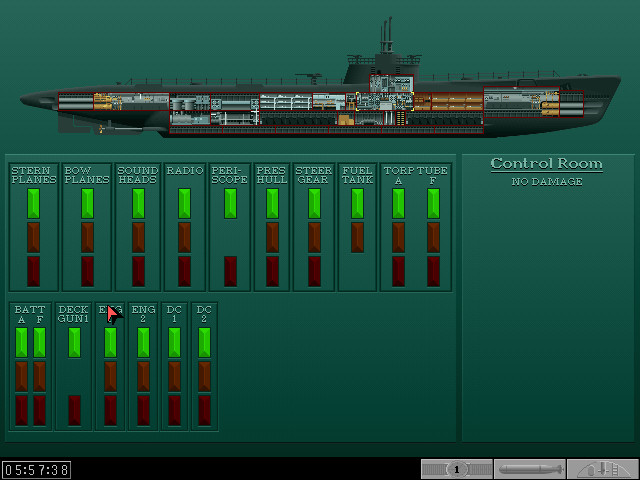
Task: Select the Periscope green status indicator
Action: pos(231,203)
